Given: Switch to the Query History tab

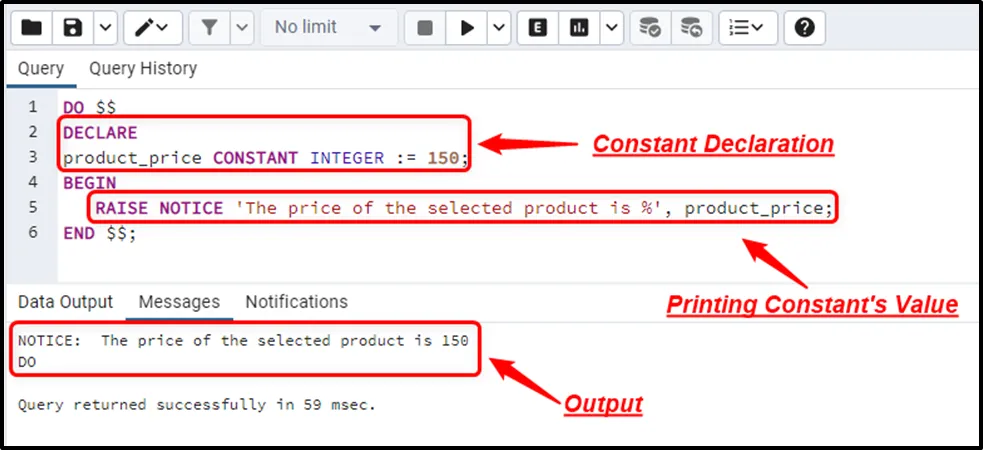Looking at the screenshot, I should (143, 69).
